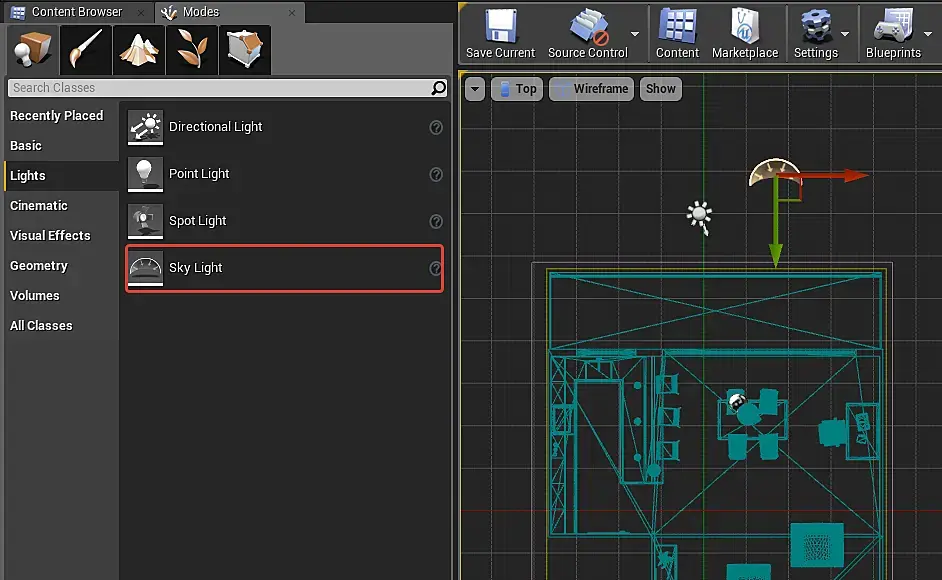The height and width of the screenshot is (580, 942).
Task: Click the sky light gizmo in viewport
Action: tap(774, 173)
